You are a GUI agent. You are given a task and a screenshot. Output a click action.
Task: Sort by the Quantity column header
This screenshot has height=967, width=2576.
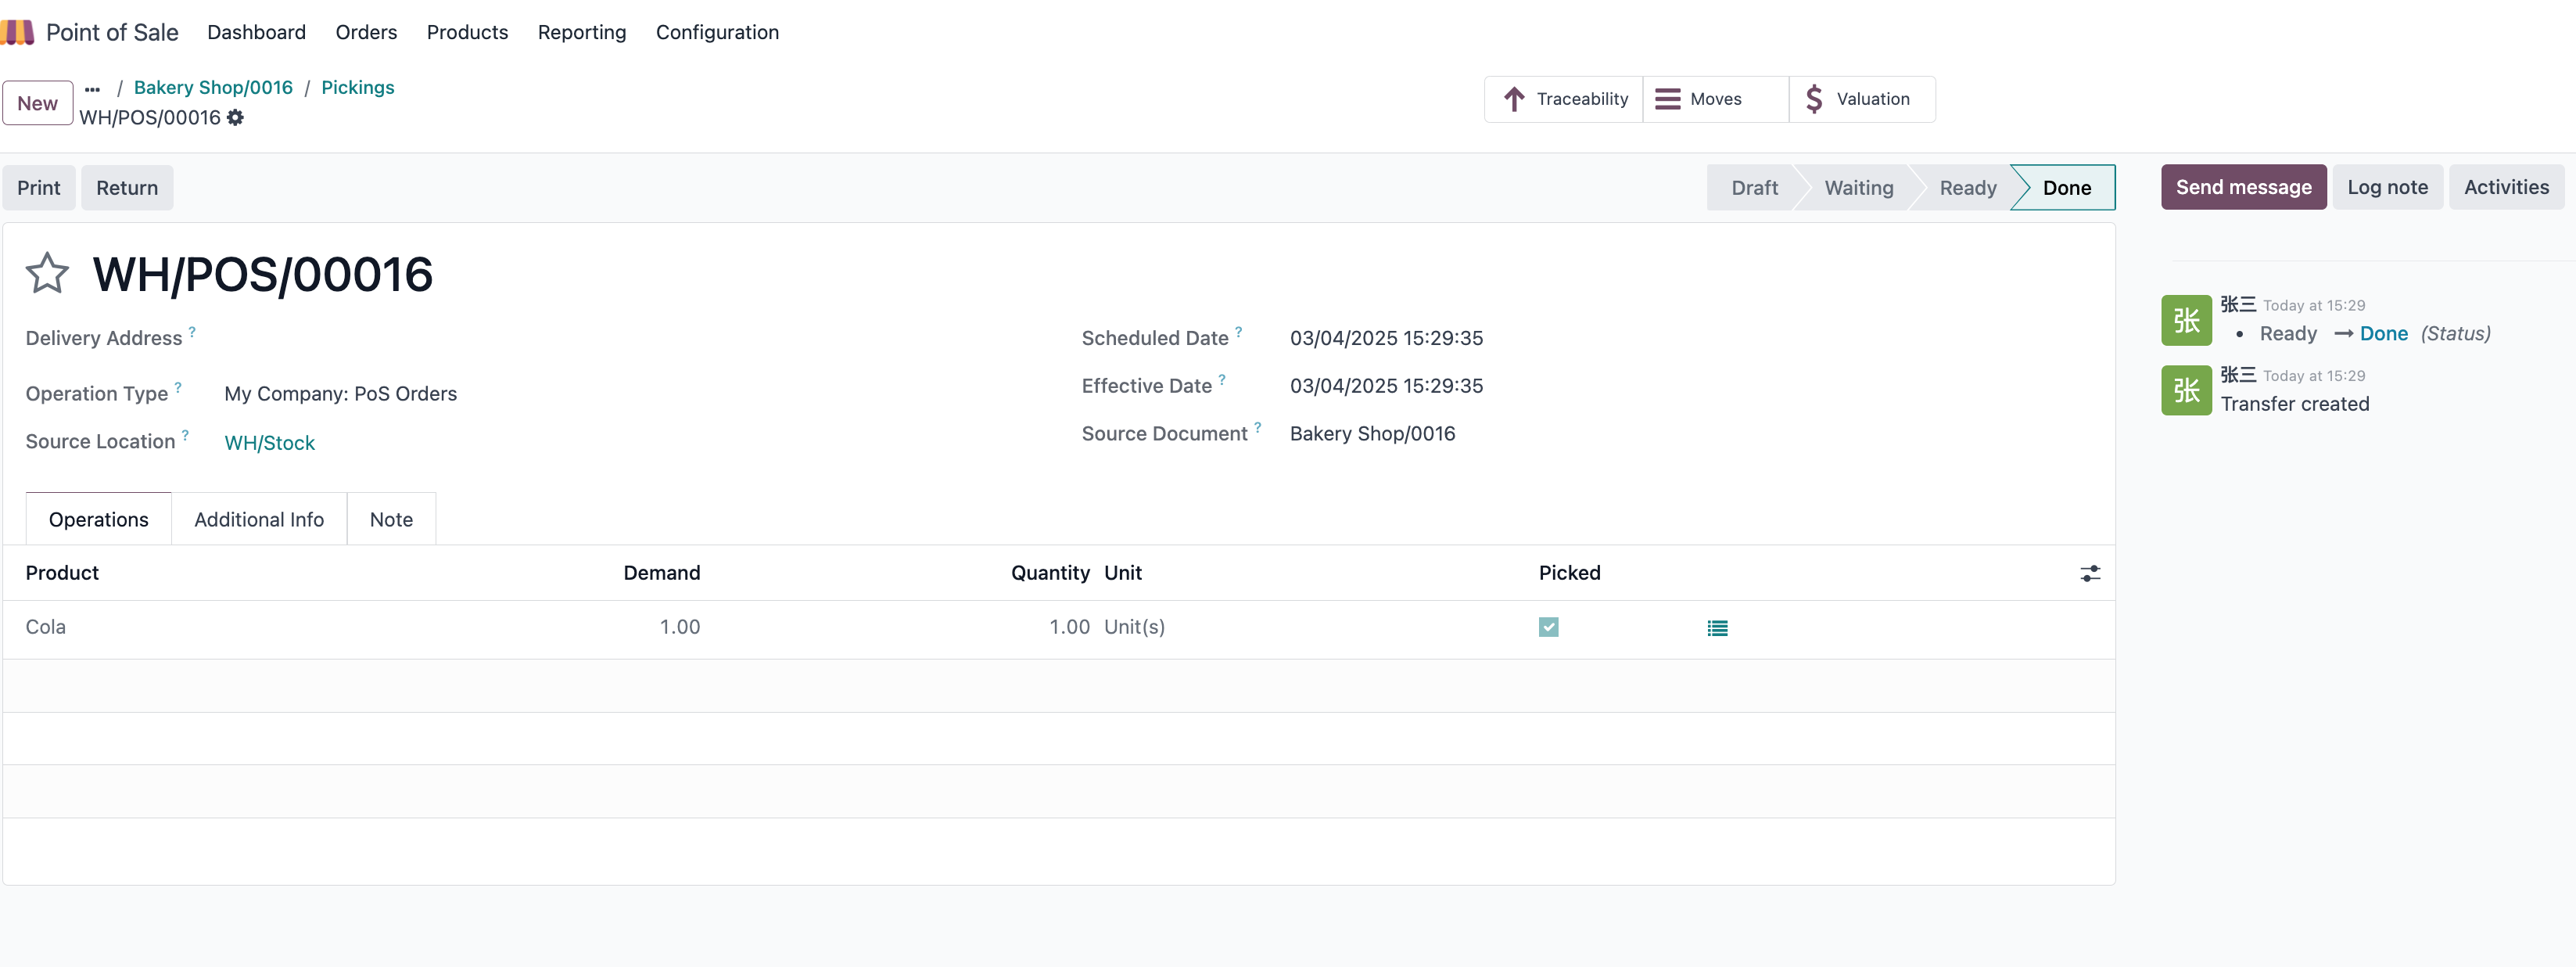pos(1050,573)
